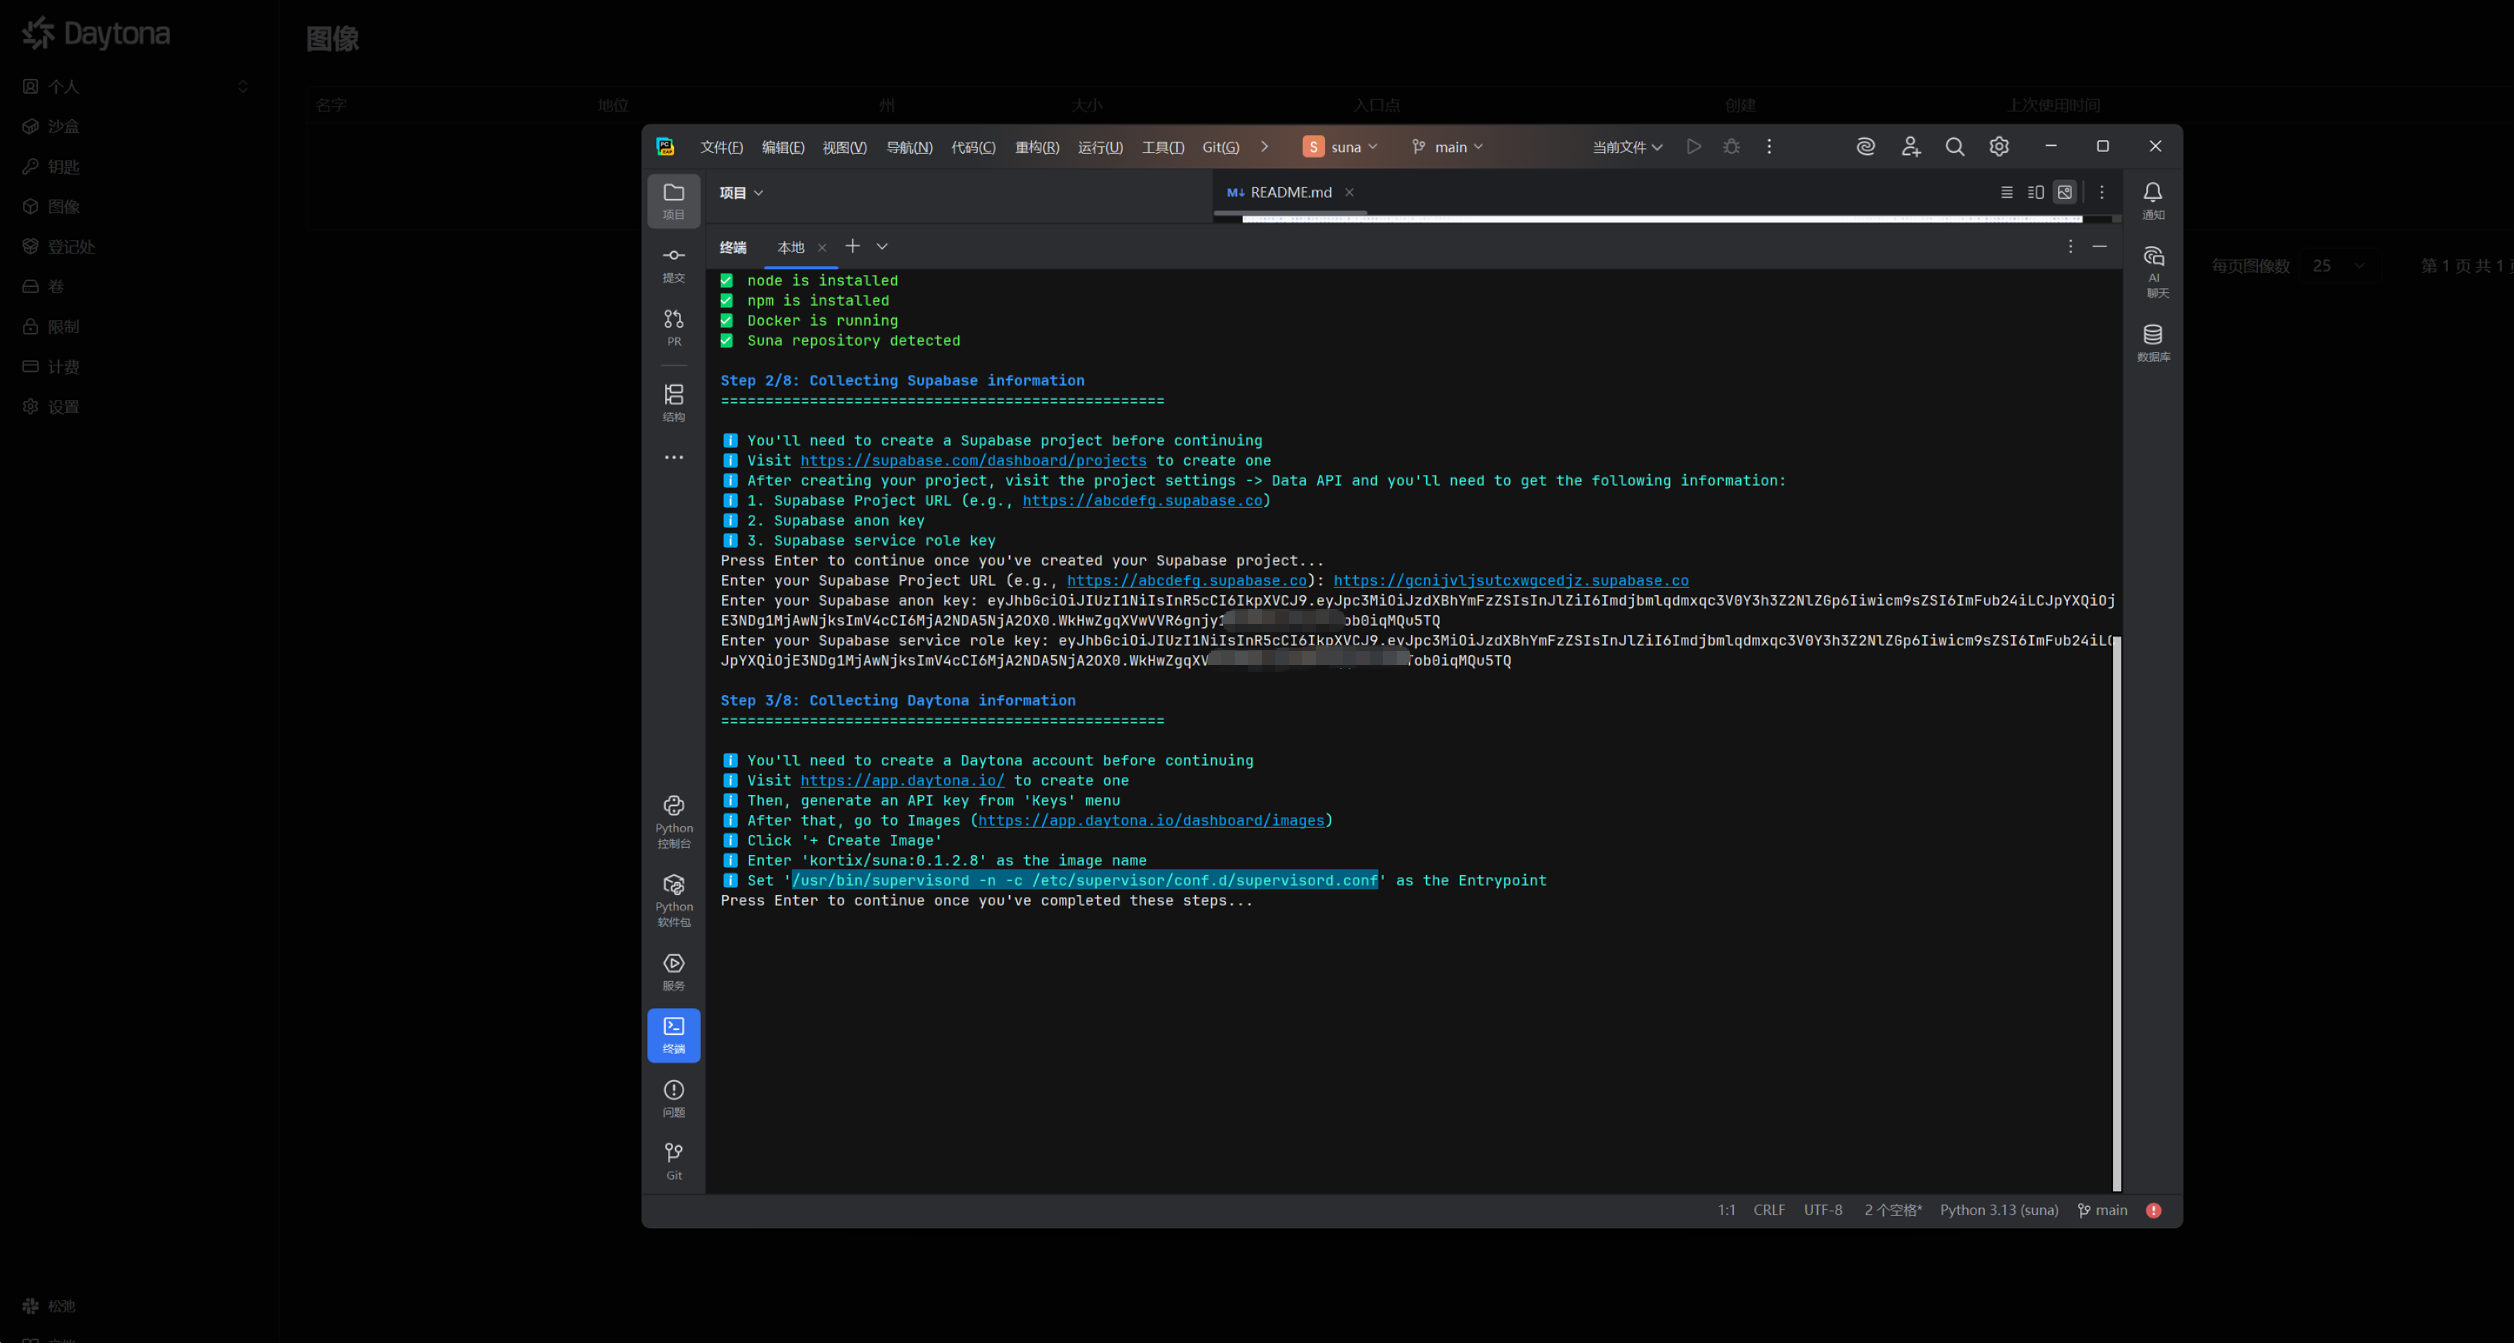Screen dimensions: 2514x1343
Task: Open the Structure tool window
Action: point(673,402)
